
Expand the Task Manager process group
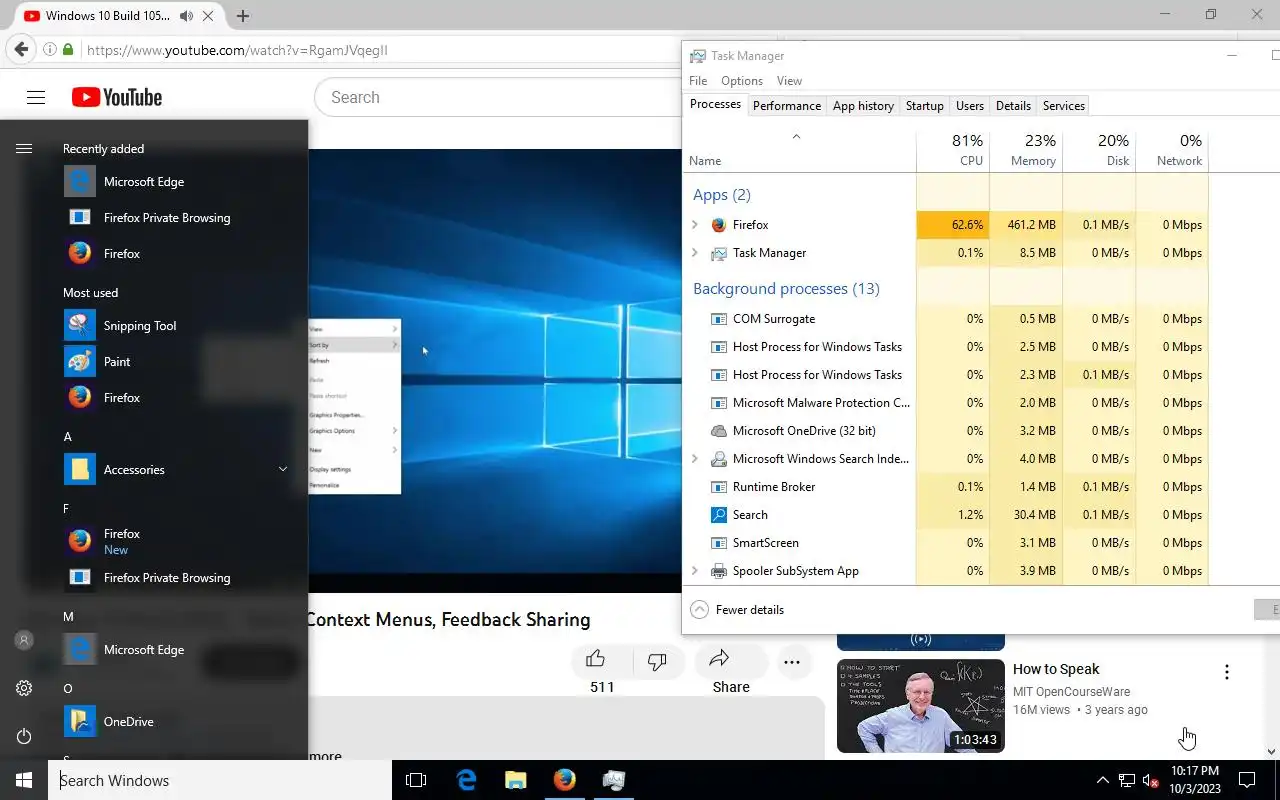coord(695,253)
